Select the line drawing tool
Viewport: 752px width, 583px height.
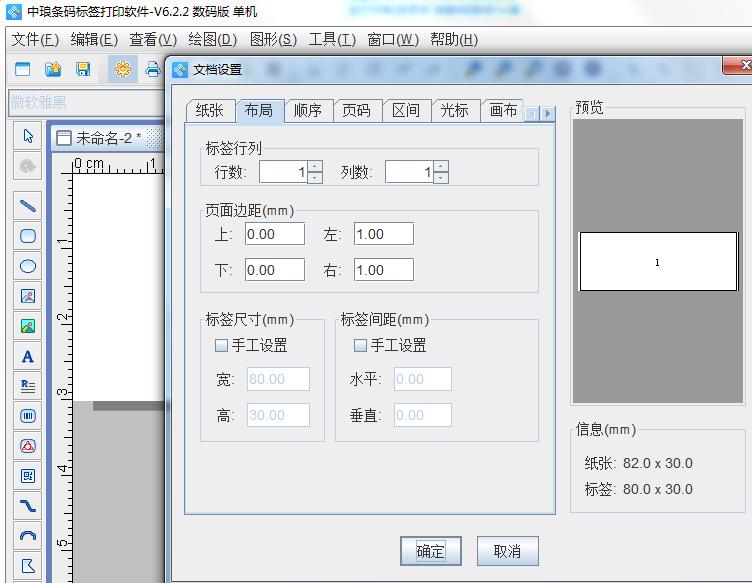coord(28,206)
